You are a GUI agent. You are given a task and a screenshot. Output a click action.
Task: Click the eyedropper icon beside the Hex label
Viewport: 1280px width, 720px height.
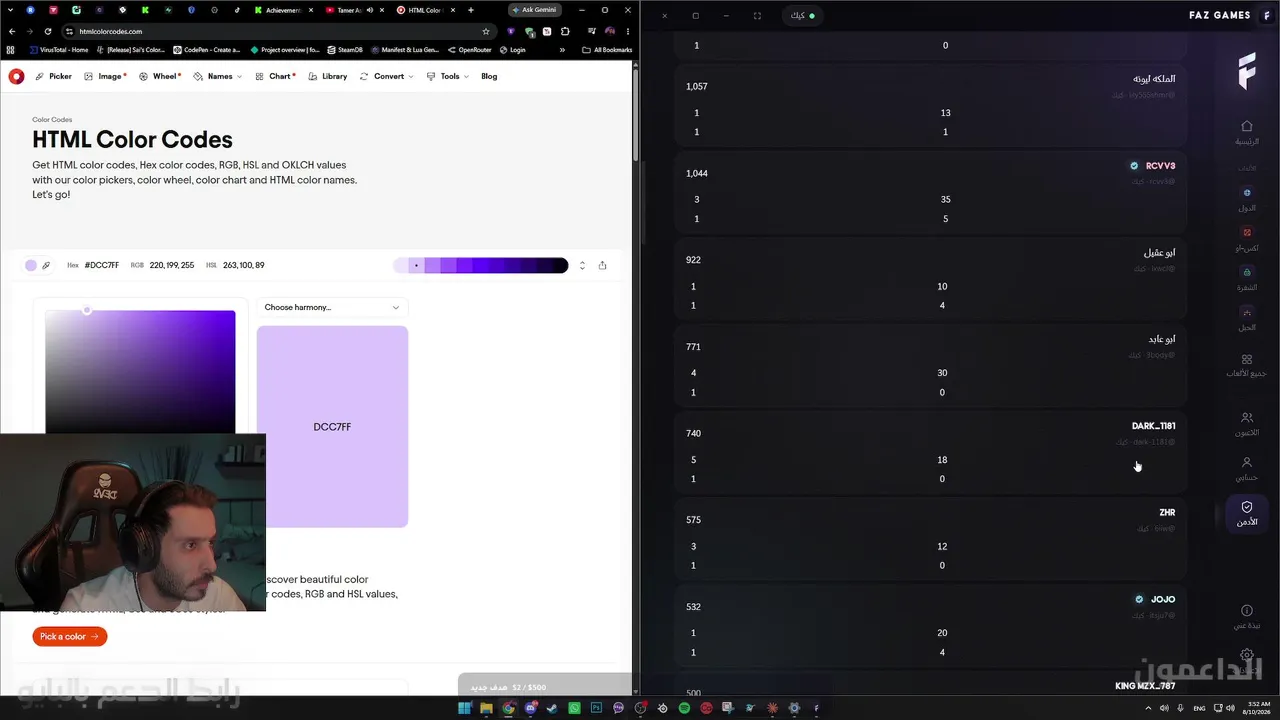46,265
